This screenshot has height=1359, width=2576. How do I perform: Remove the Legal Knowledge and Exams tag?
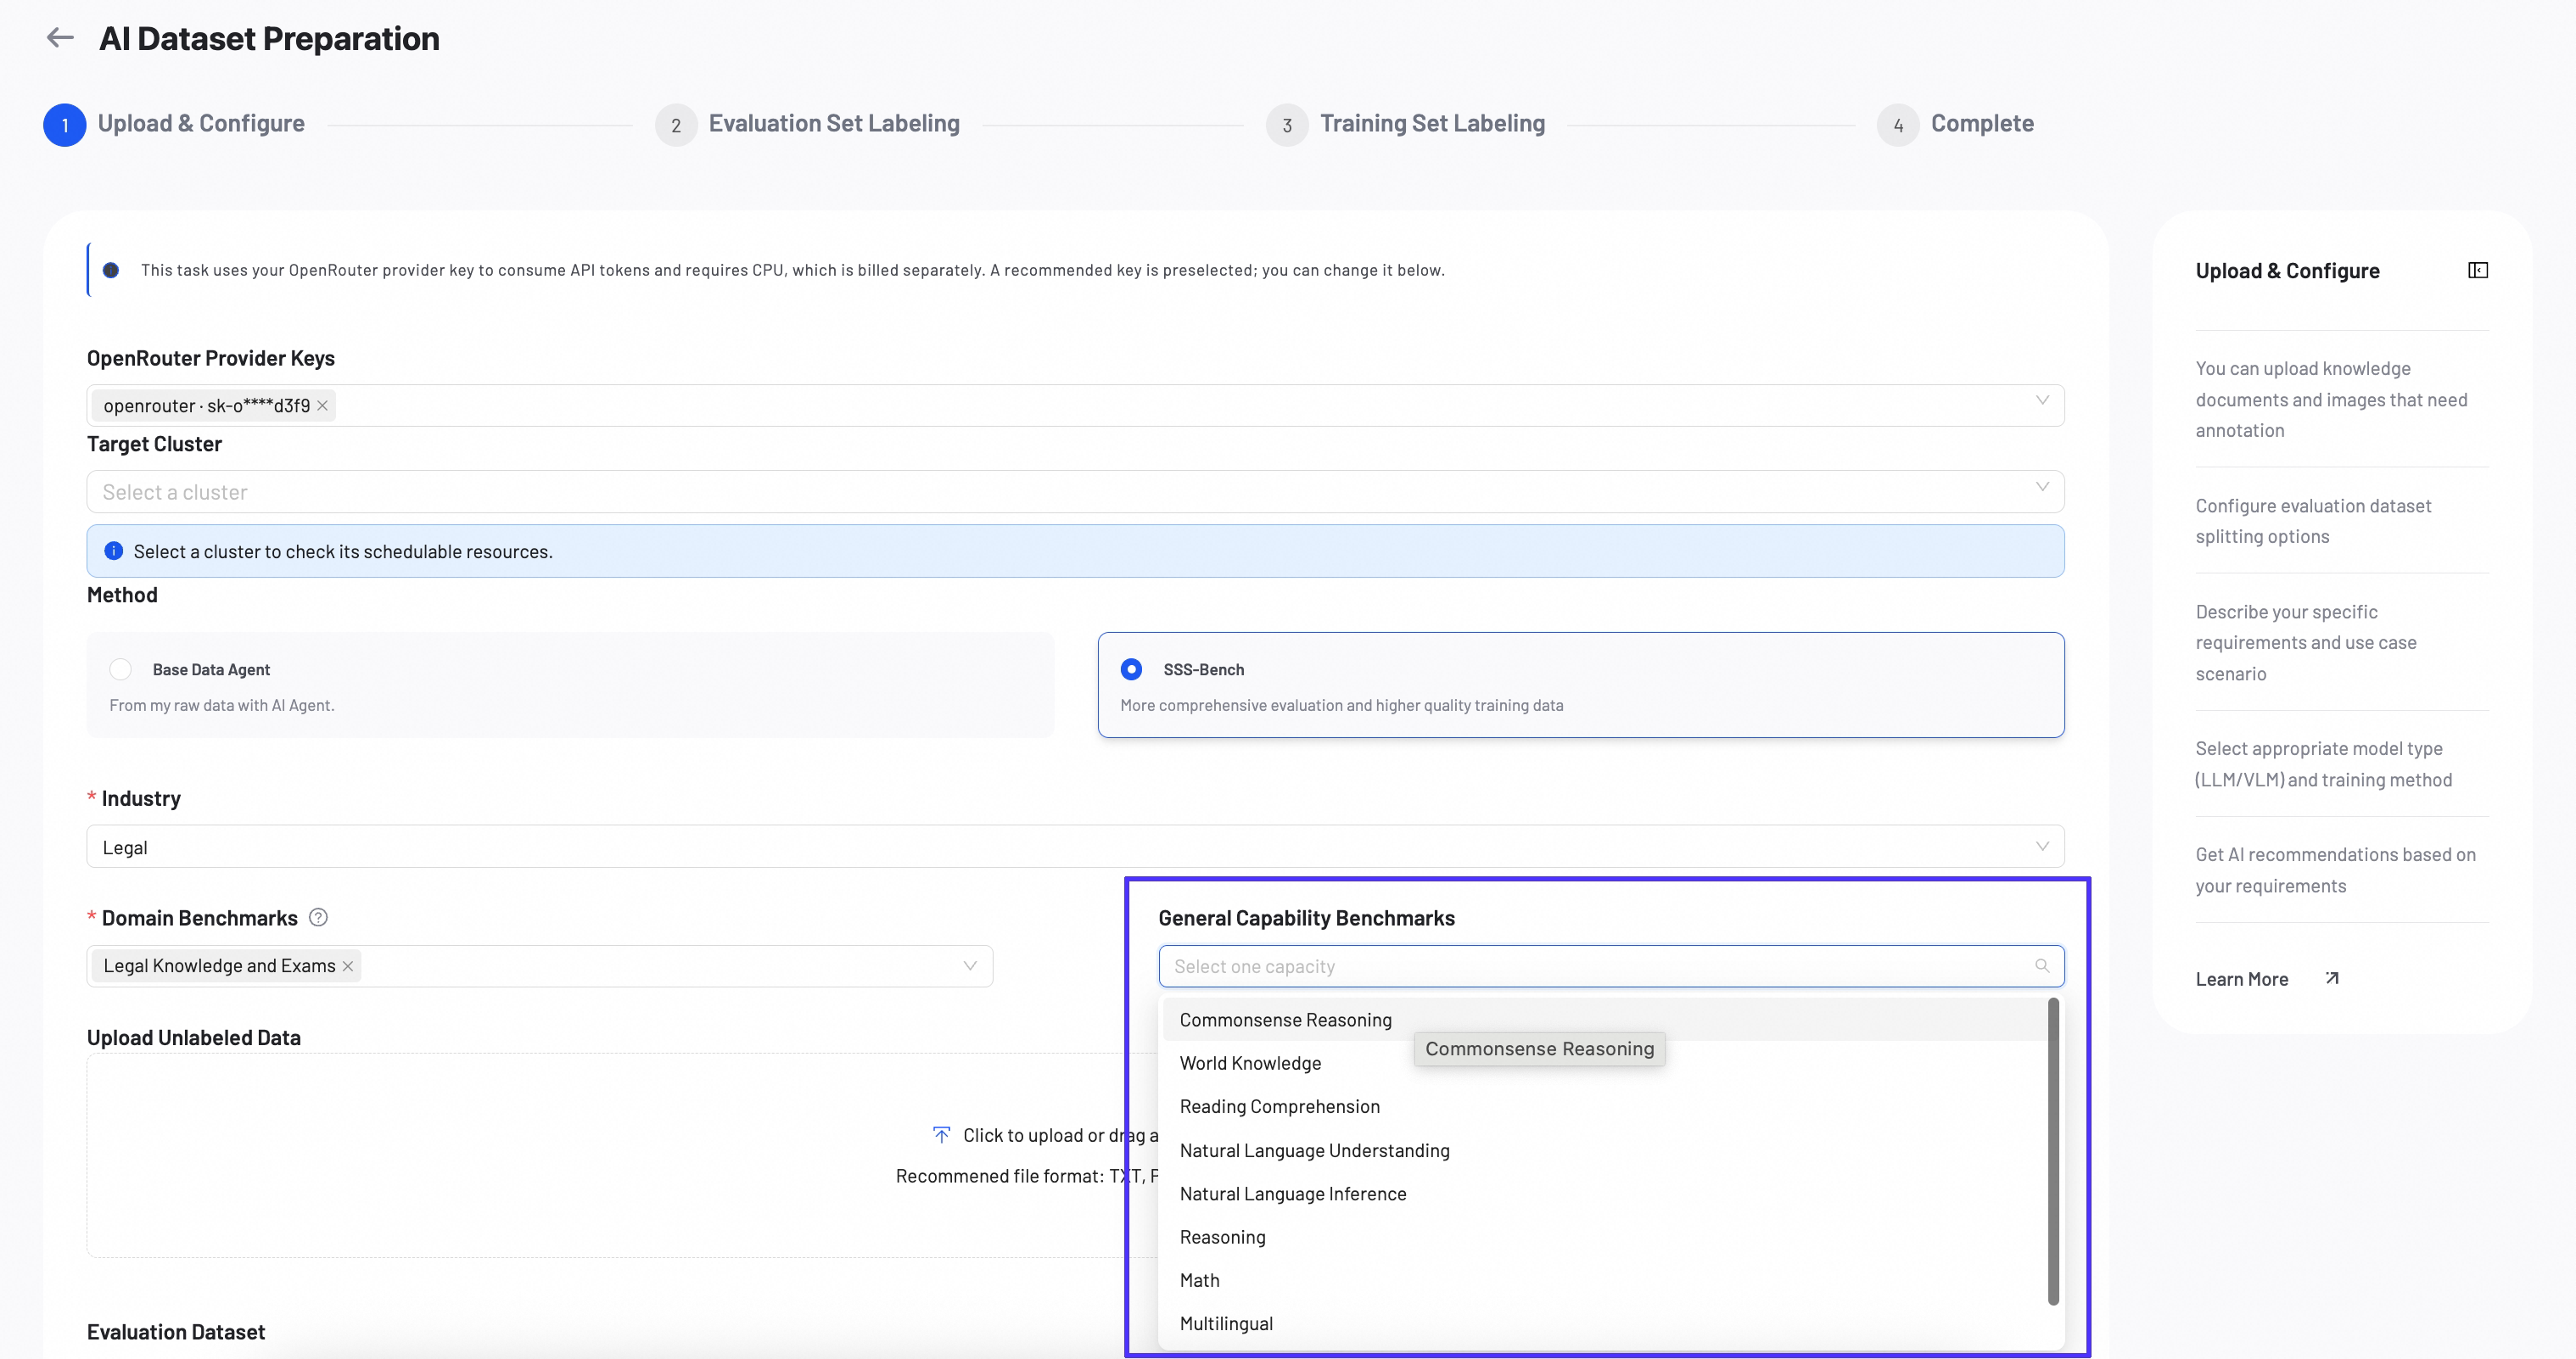[x=347, y=966]
